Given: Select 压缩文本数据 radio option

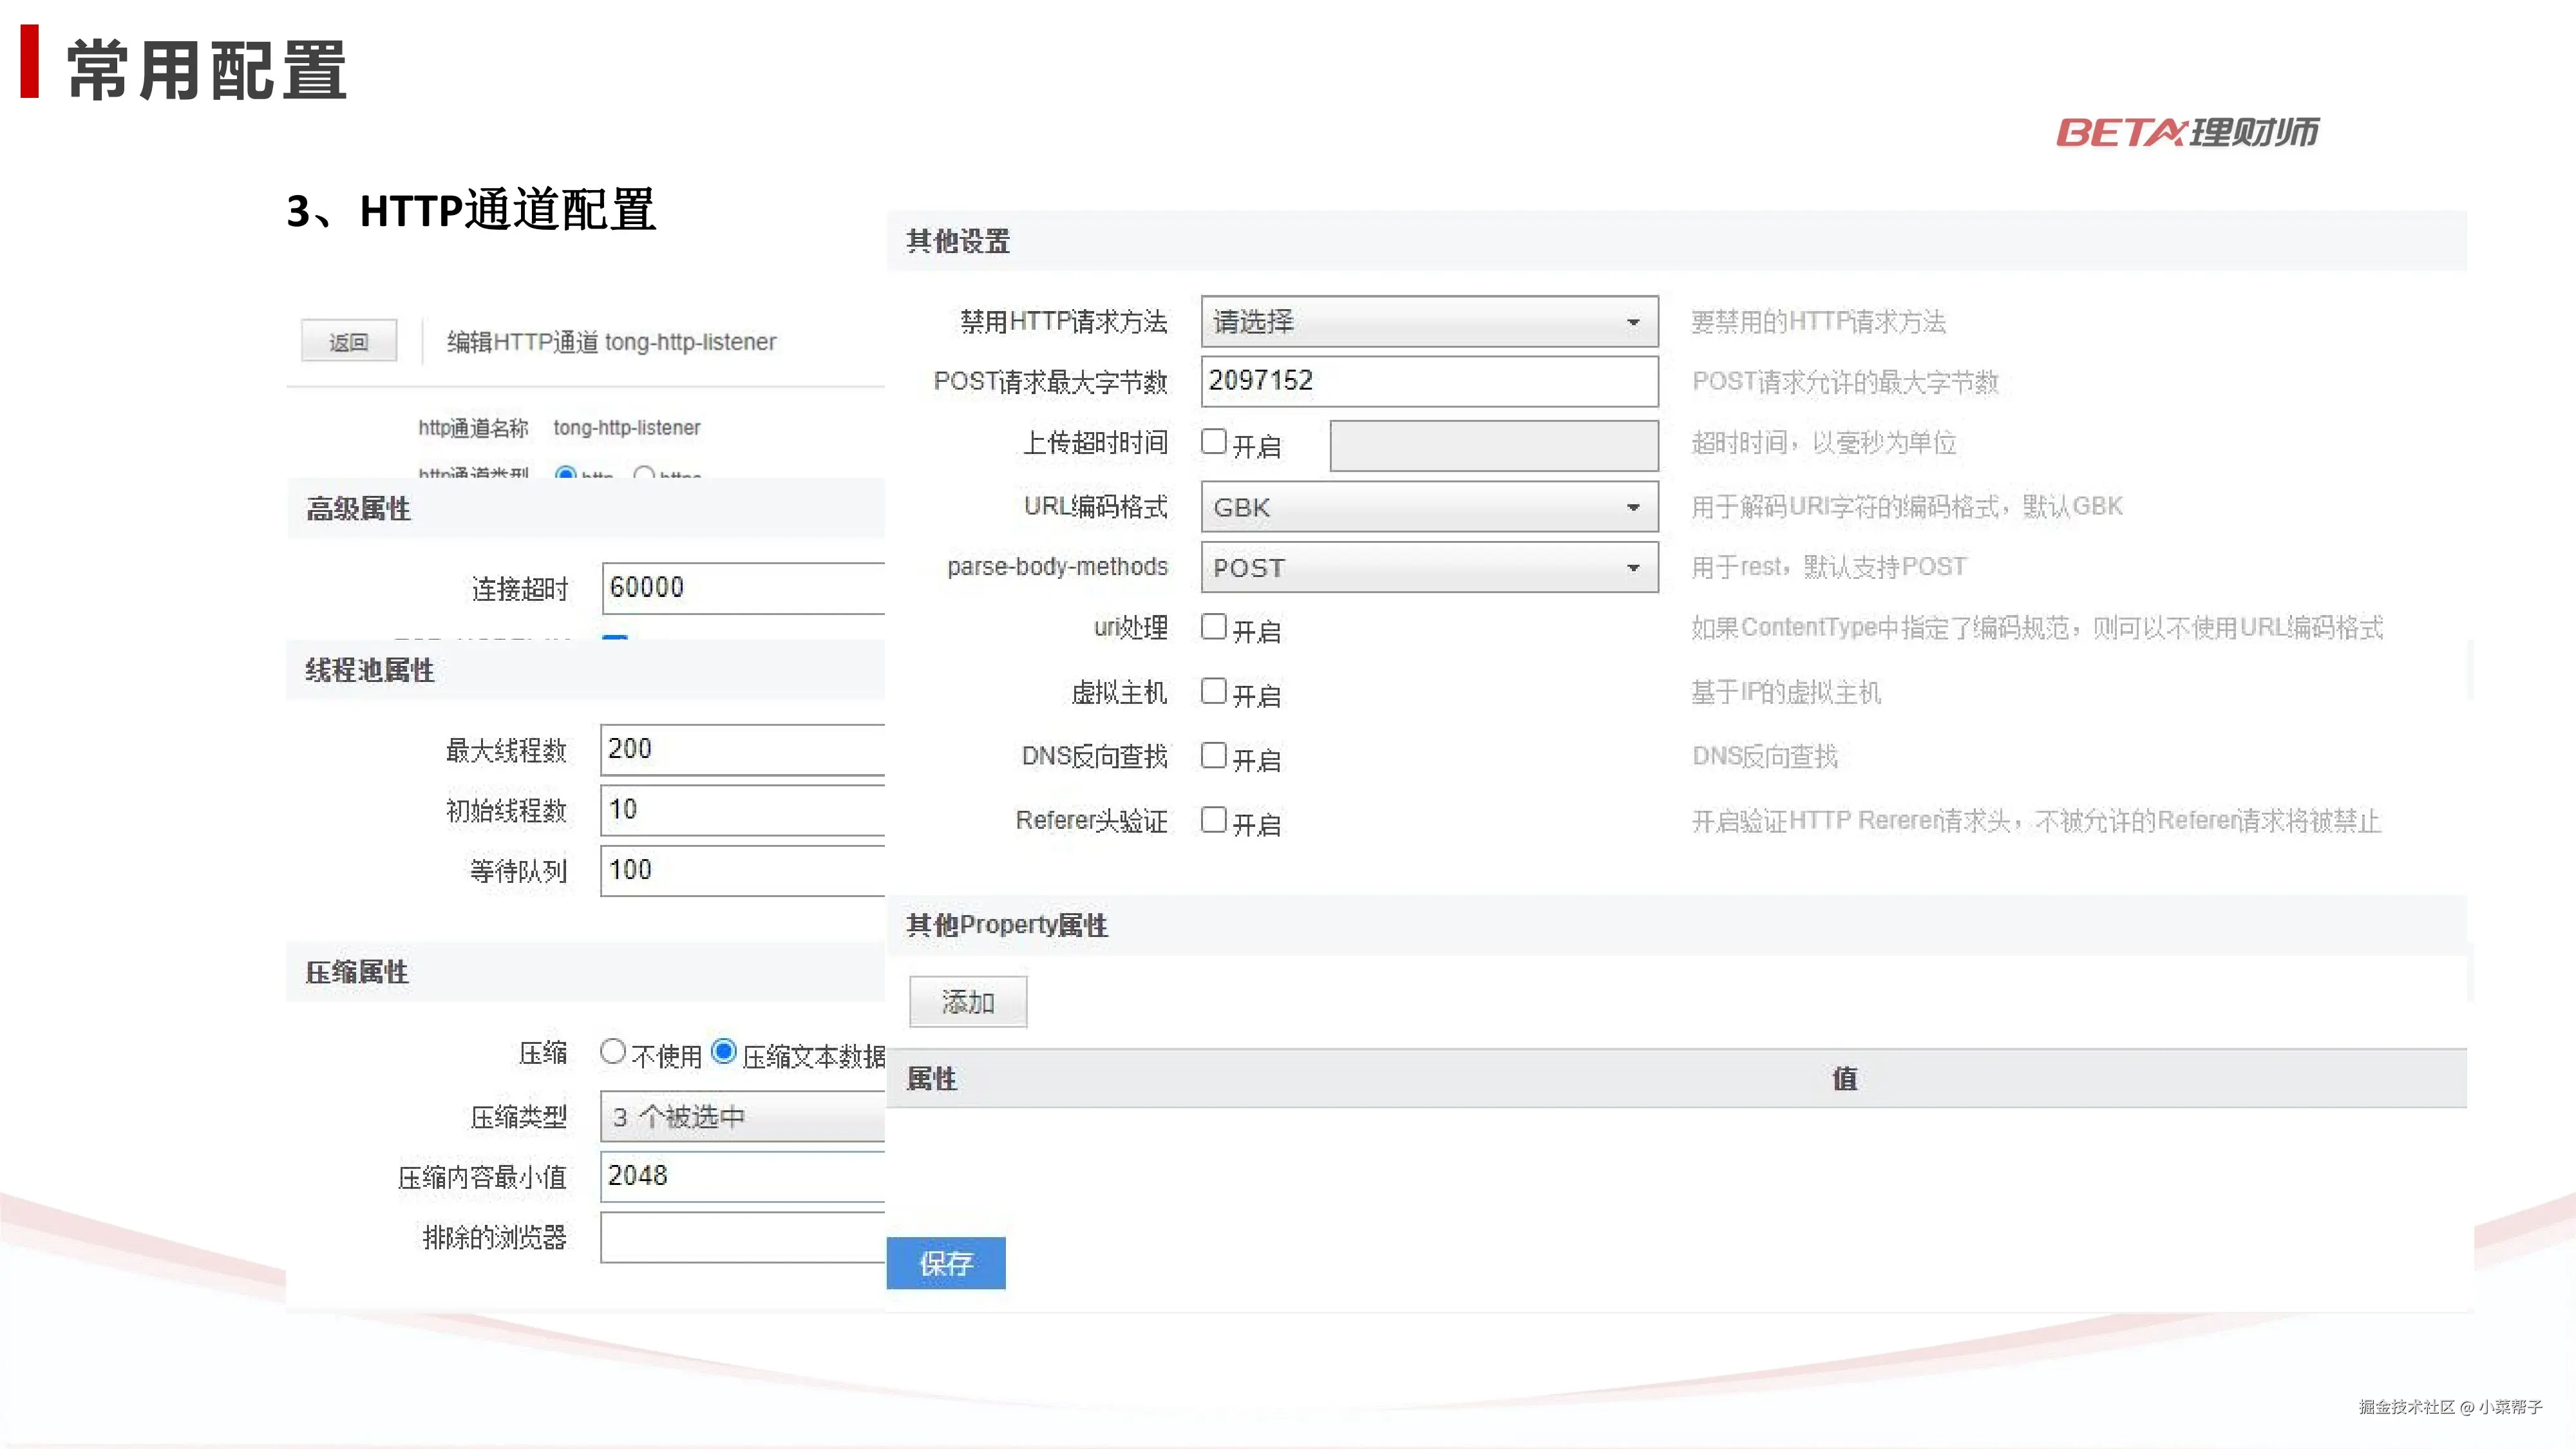Looking at the screenshot, I should 724,1051.
